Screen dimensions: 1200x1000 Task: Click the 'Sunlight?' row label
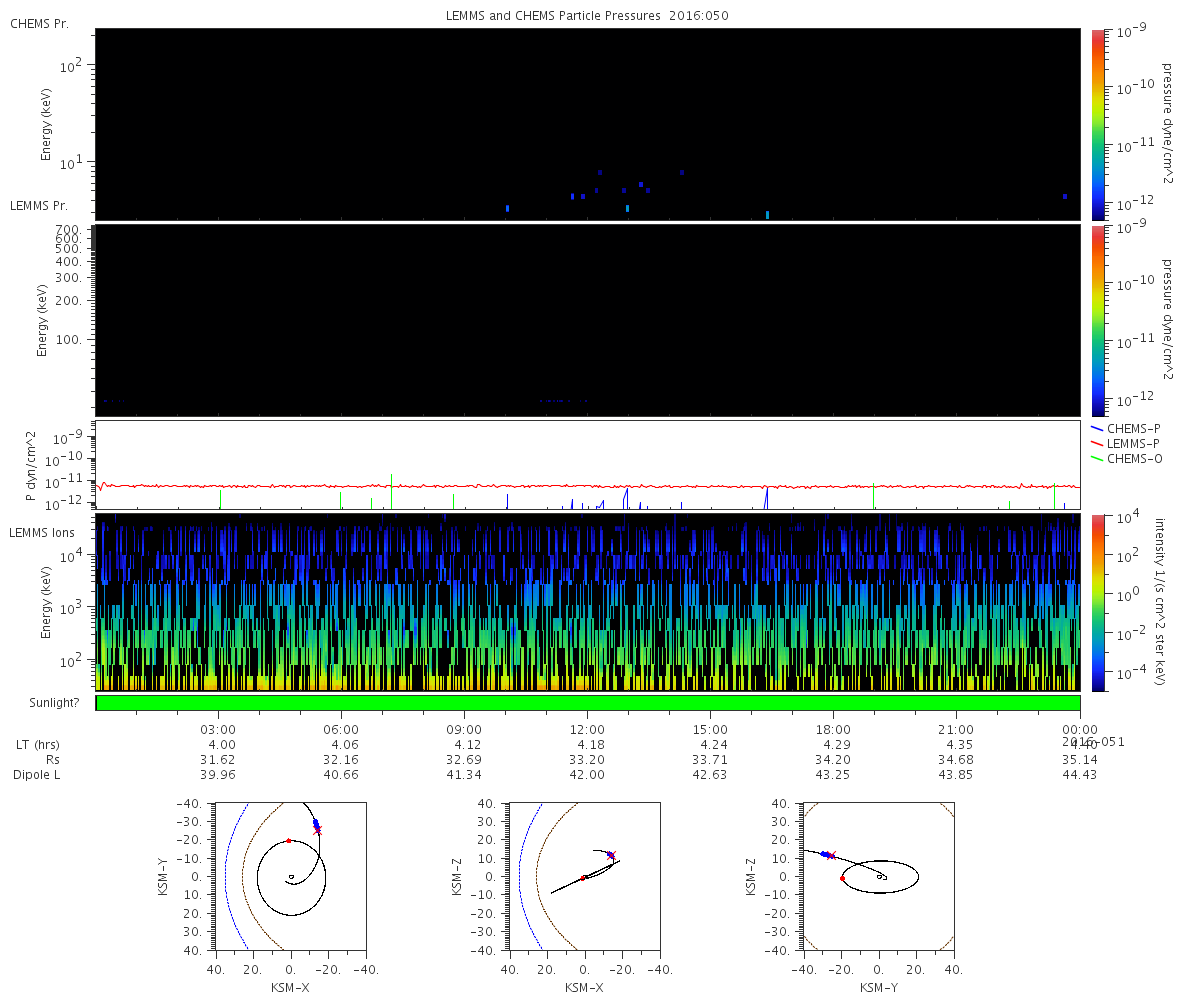43,703
